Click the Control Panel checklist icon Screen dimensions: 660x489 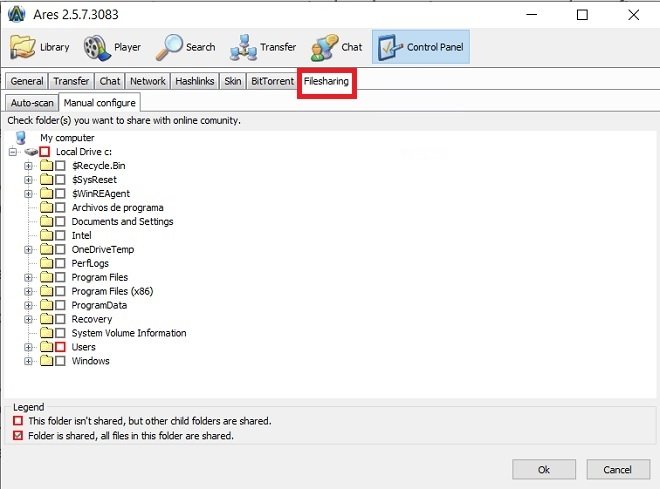pos(390,47)
